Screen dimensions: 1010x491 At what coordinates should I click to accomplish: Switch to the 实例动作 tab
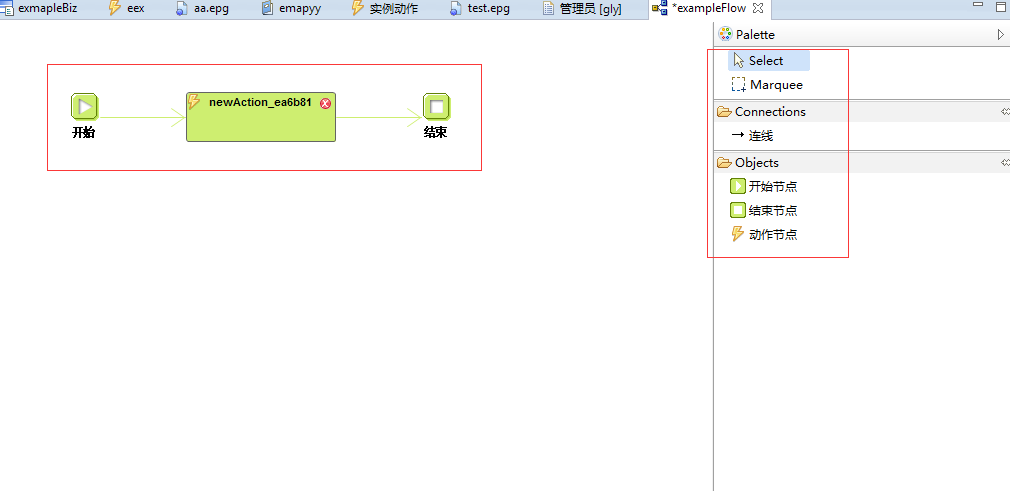pyautogui.click(x=385, y=9)
